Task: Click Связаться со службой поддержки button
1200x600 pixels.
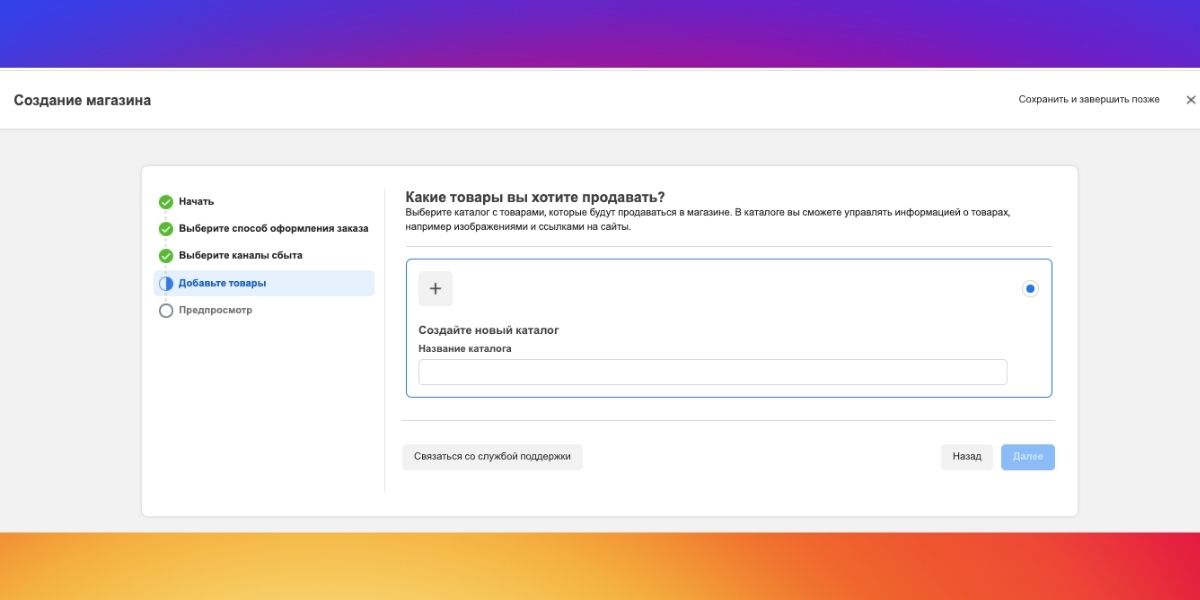Action: 492,457
